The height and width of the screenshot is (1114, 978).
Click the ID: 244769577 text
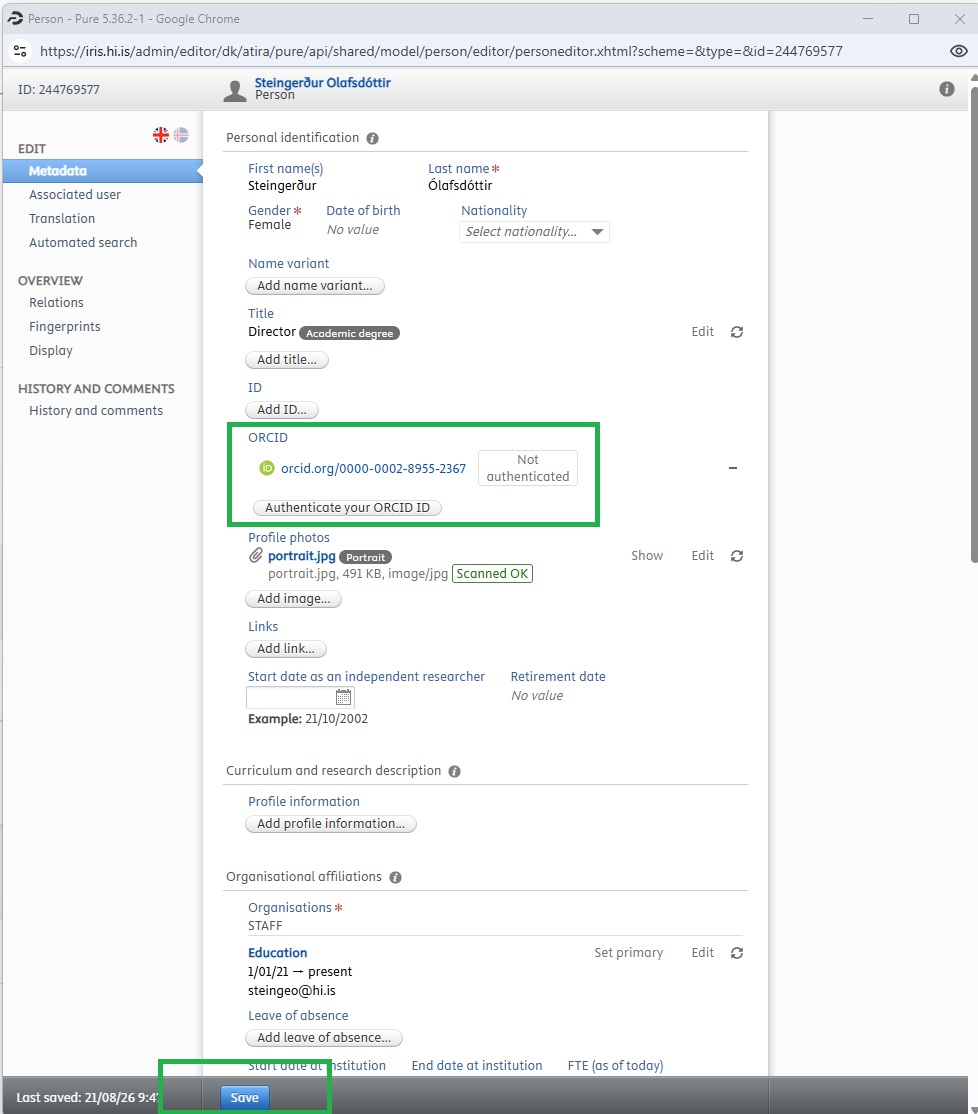(x=59, y=90)
